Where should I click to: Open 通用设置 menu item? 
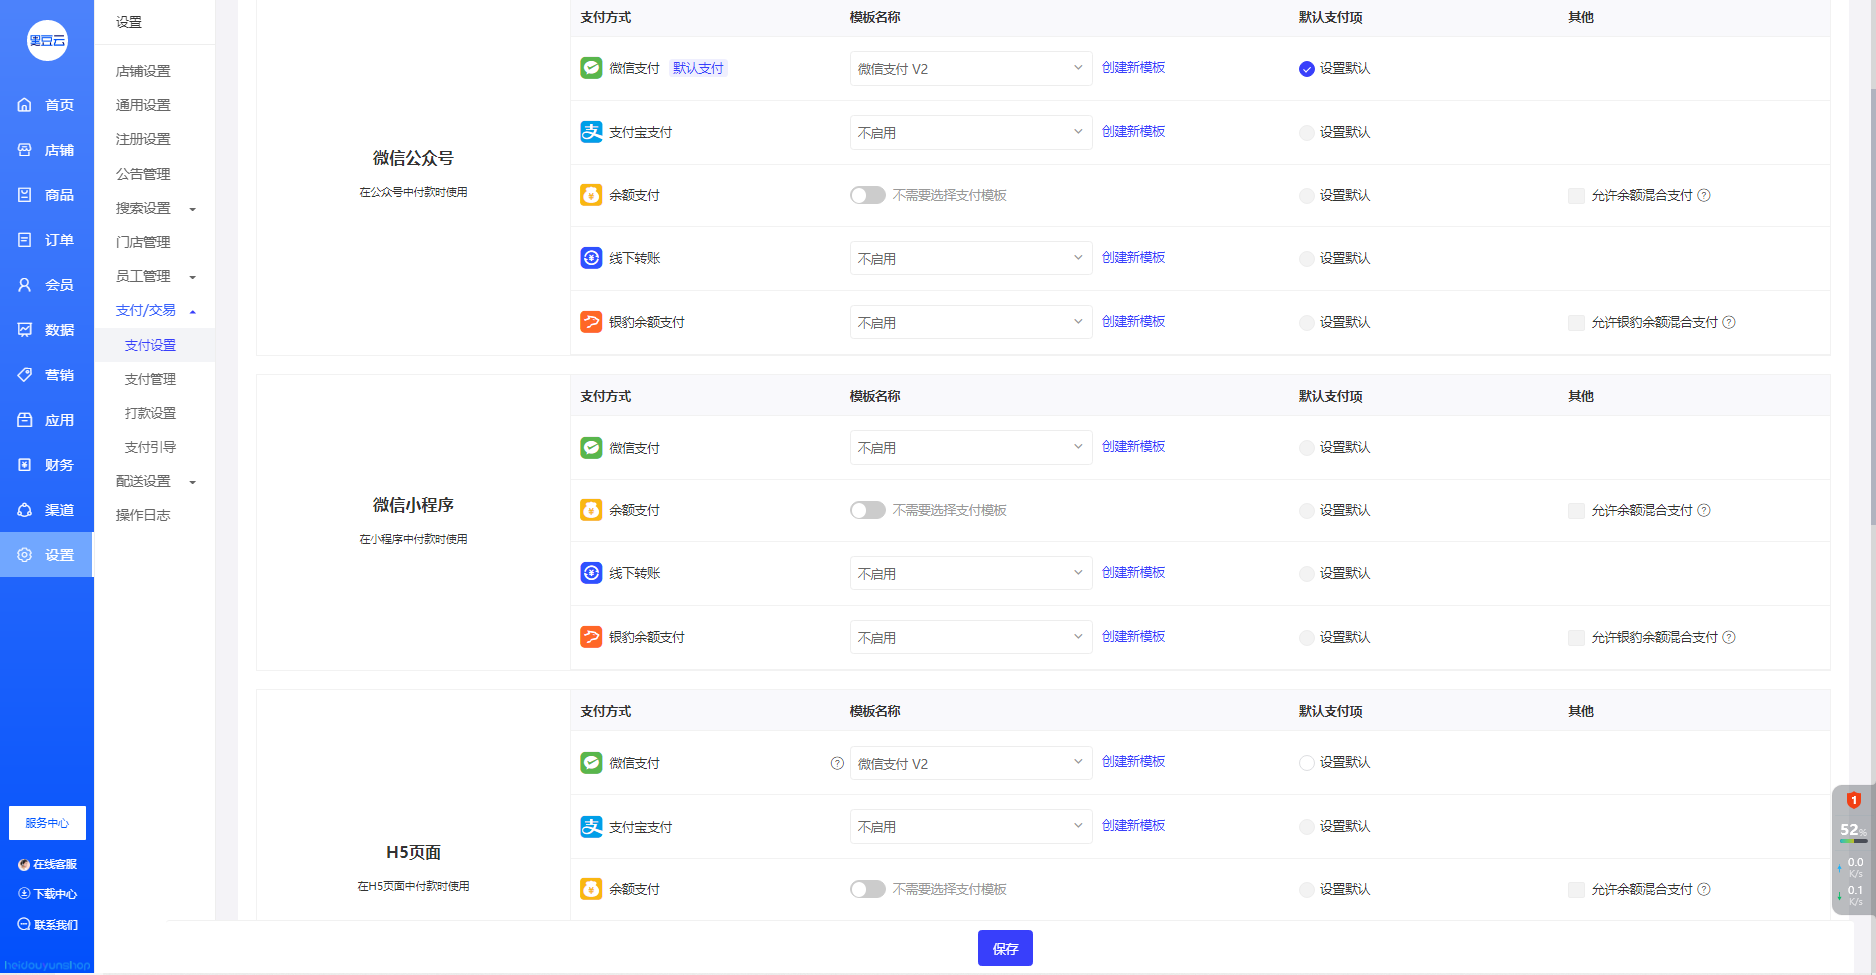click(143, 105)
